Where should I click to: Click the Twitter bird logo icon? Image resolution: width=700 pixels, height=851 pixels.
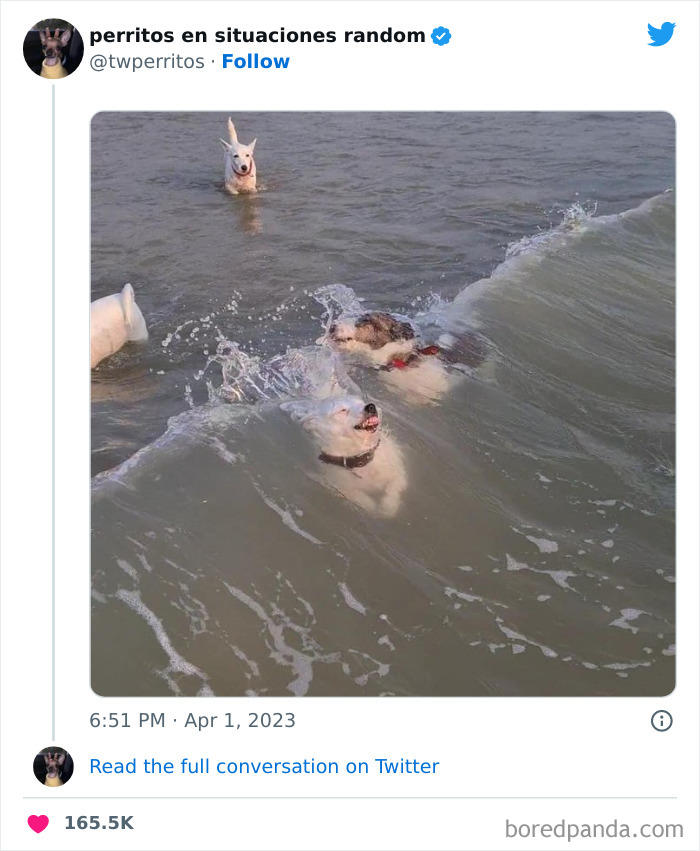pos(661,33)
